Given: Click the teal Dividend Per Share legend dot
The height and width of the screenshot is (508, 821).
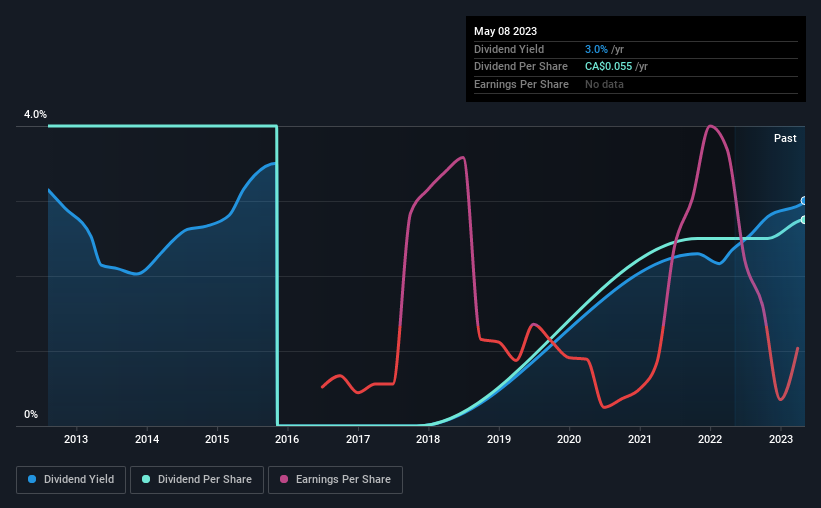Looking at the screenshot, I should click(146, 479).
